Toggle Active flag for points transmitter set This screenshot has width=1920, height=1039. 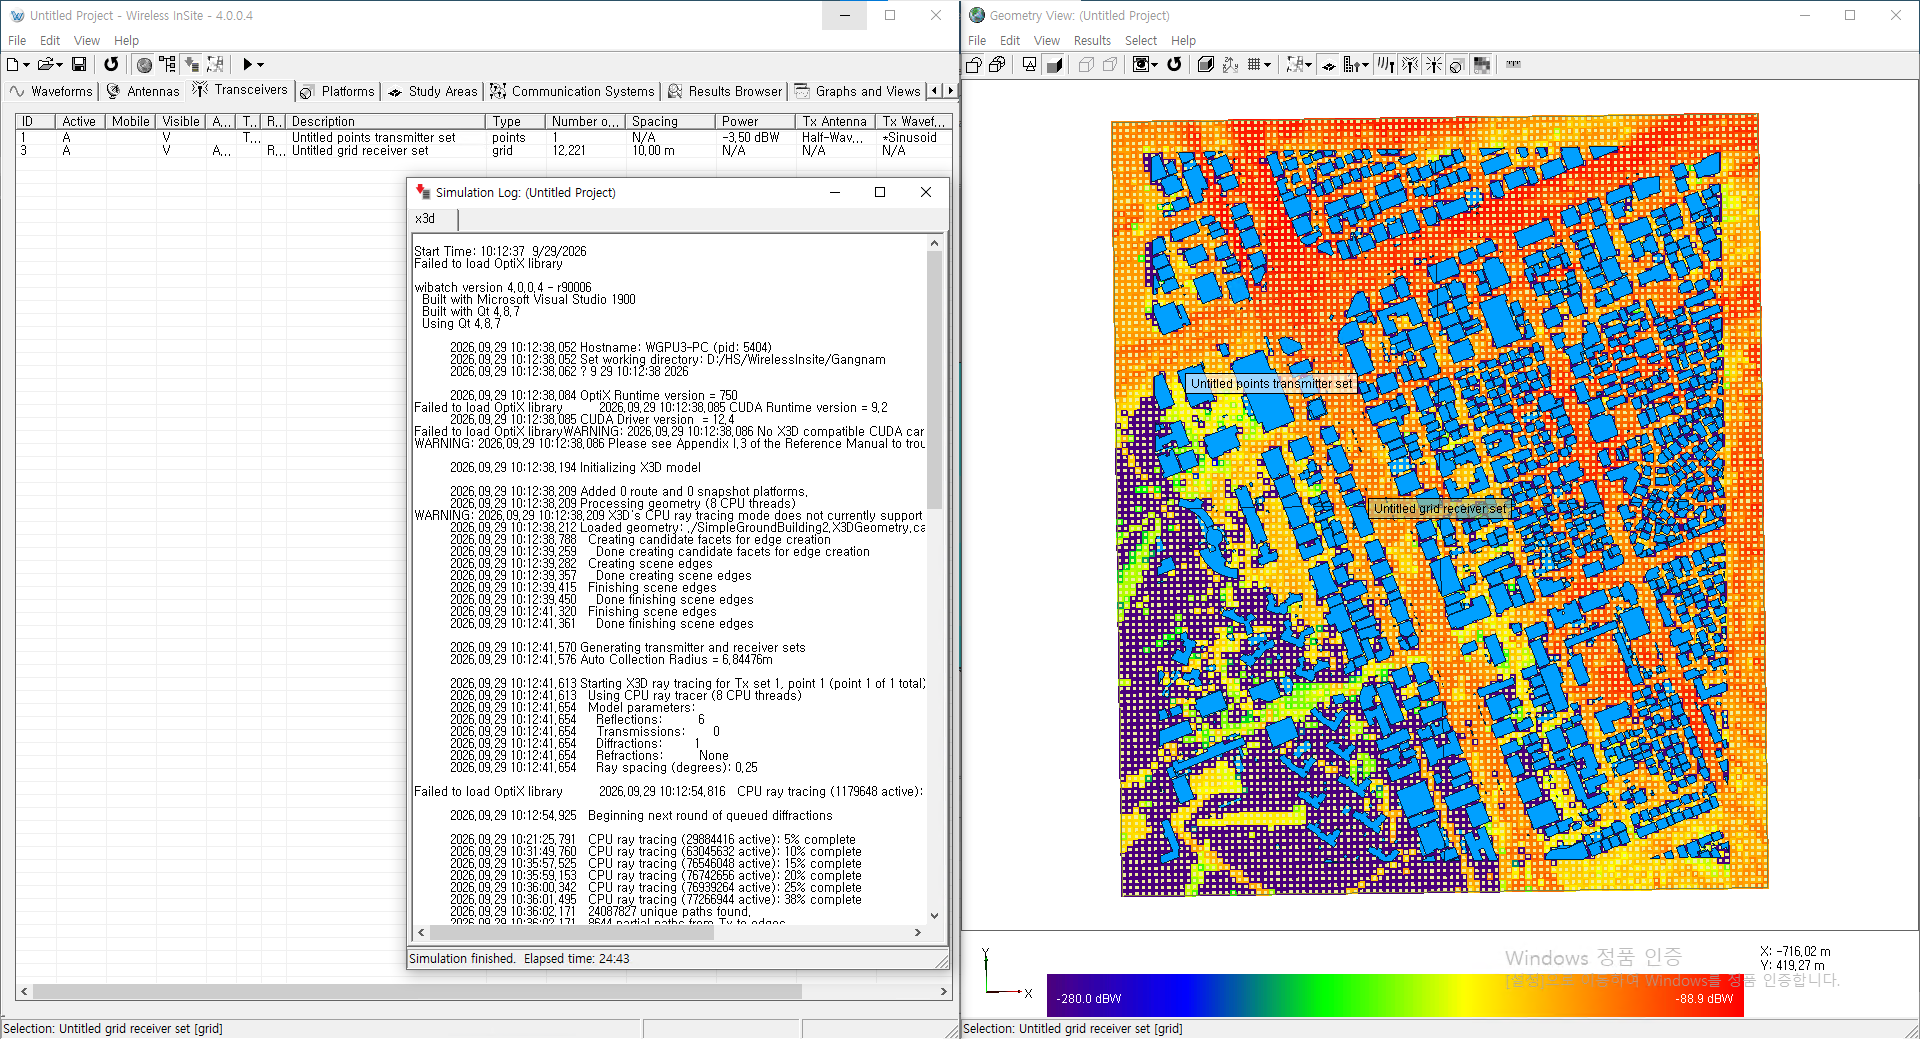point(66,137)
